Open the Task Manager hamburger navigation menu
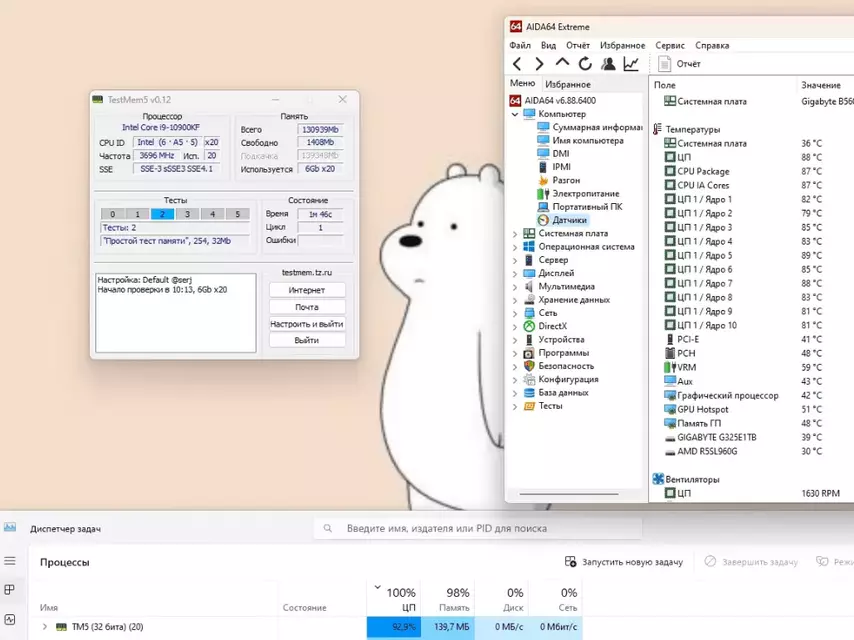 click(10, 561)
